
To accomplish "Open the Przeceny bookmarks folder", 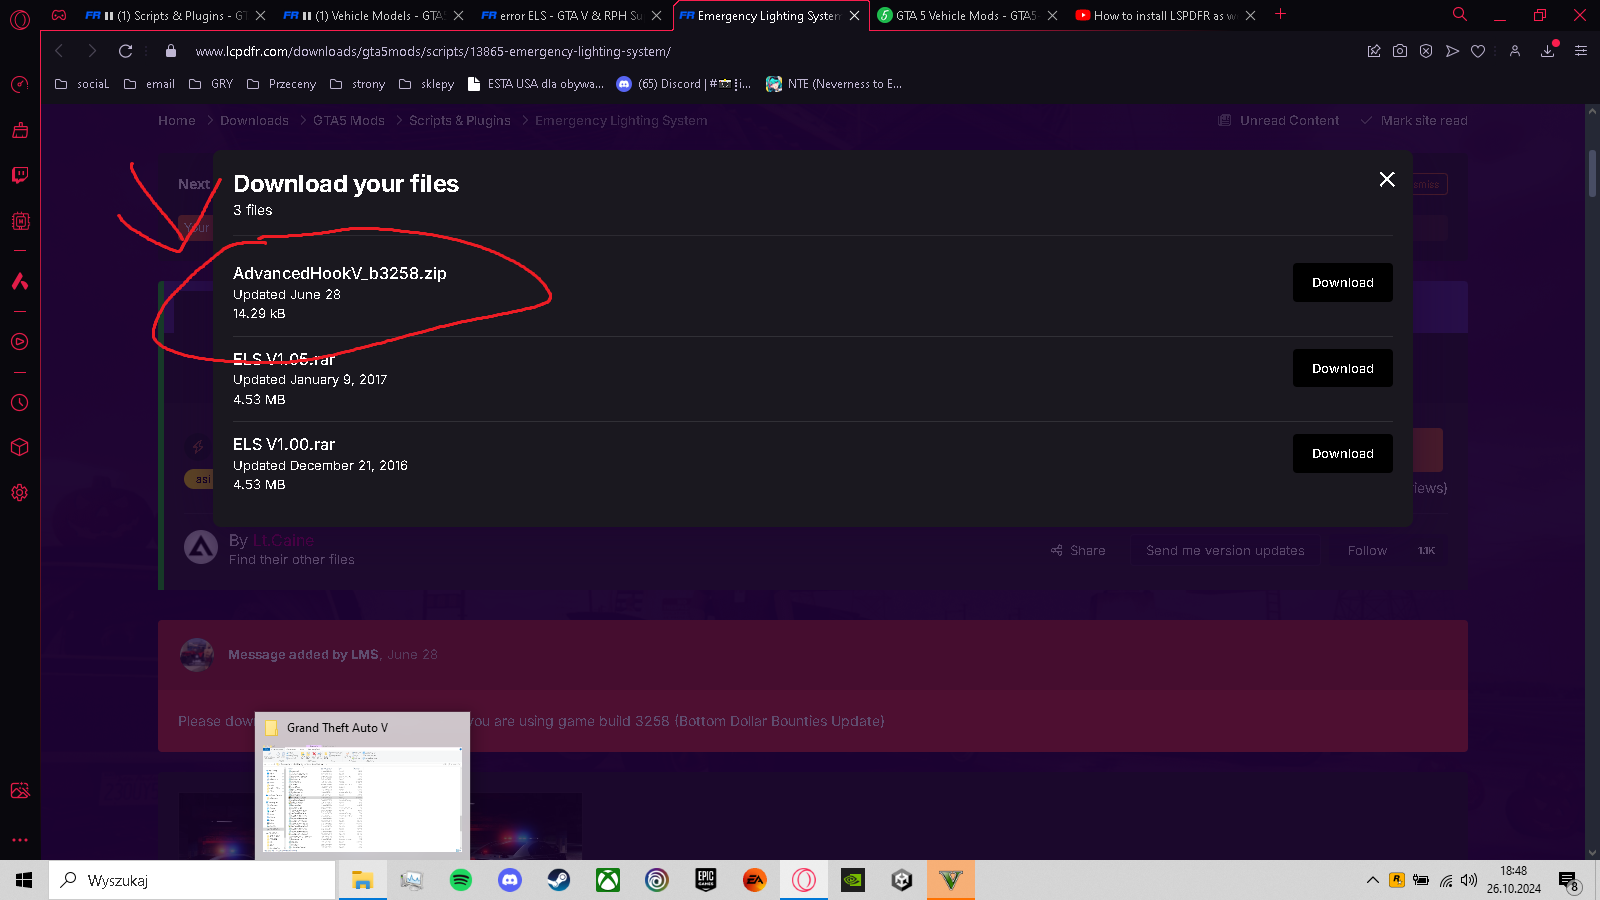I will click(281, 84).
